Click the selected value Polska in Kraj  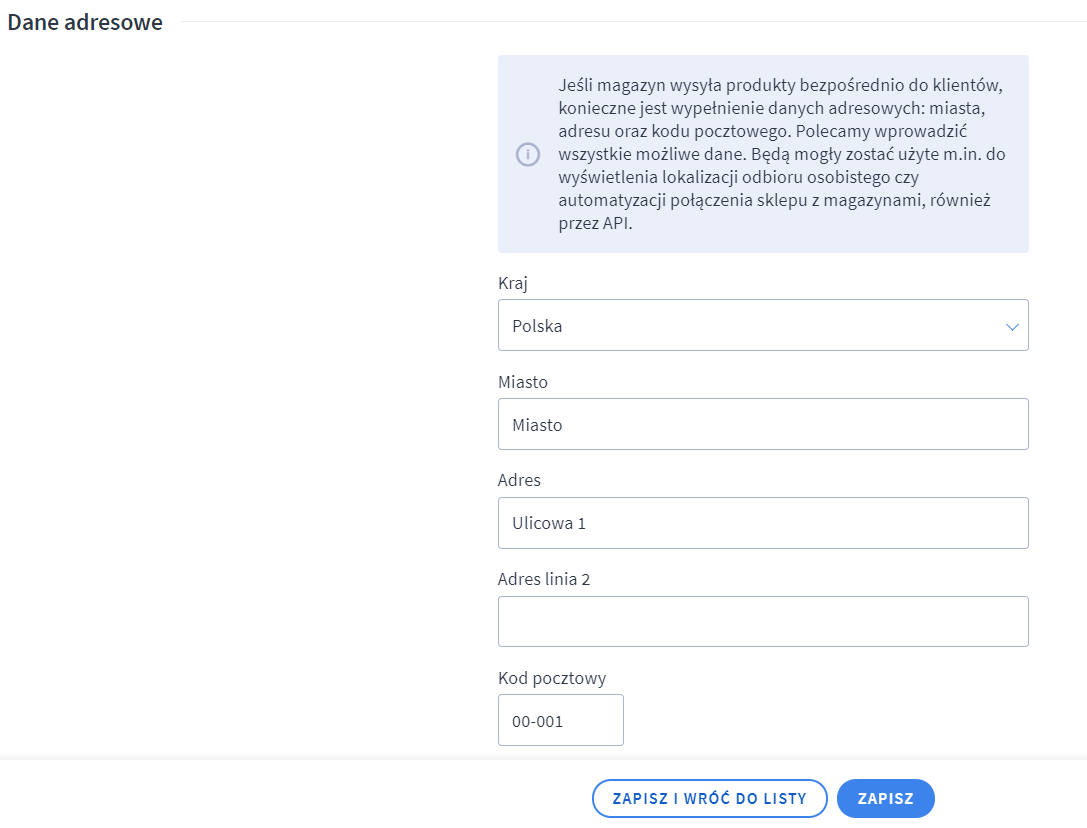pos(537,326)
